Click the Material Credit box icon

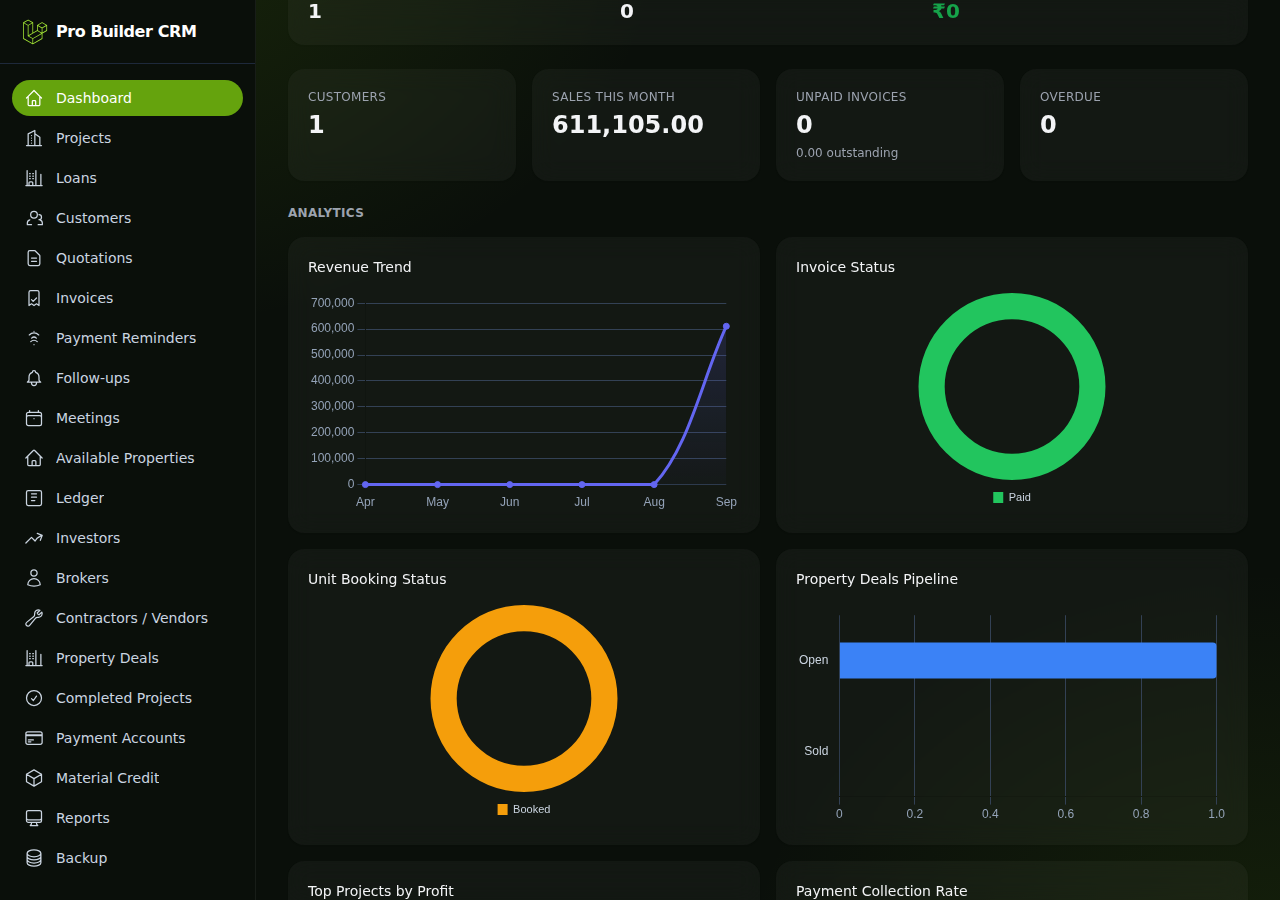click(34, 778)
